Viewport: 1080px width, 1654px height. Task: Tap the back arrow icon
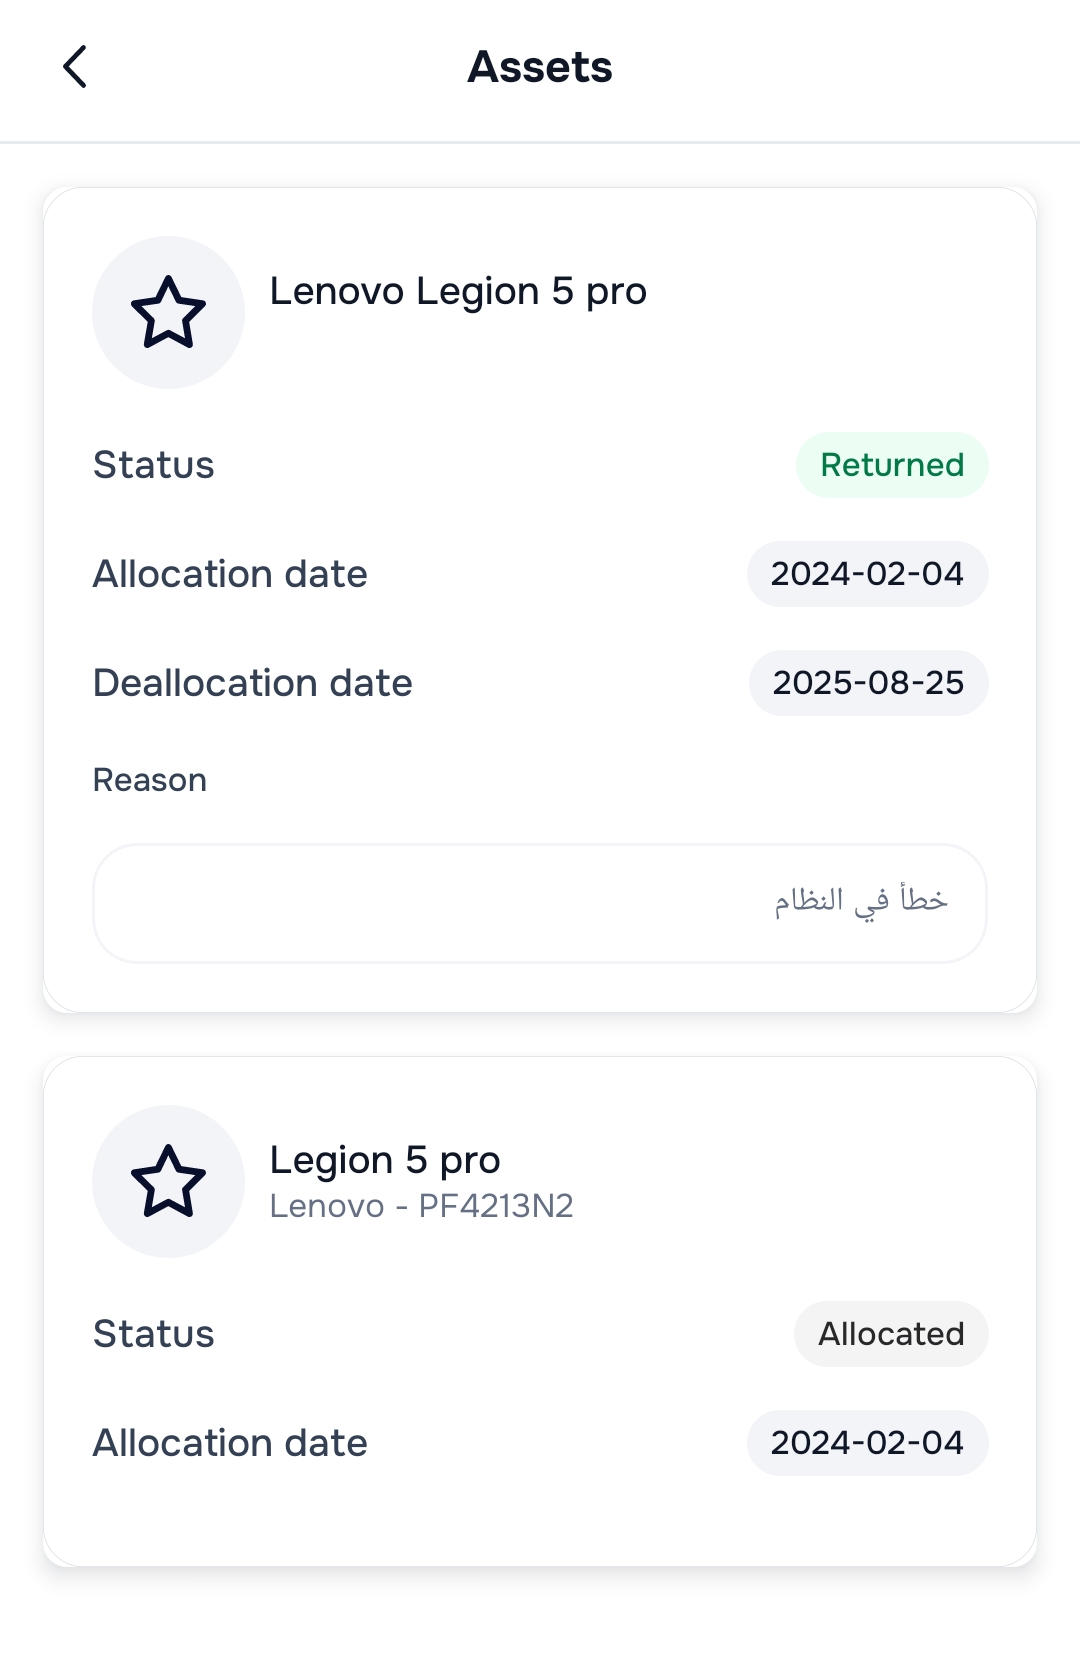(x=75, y=67)
